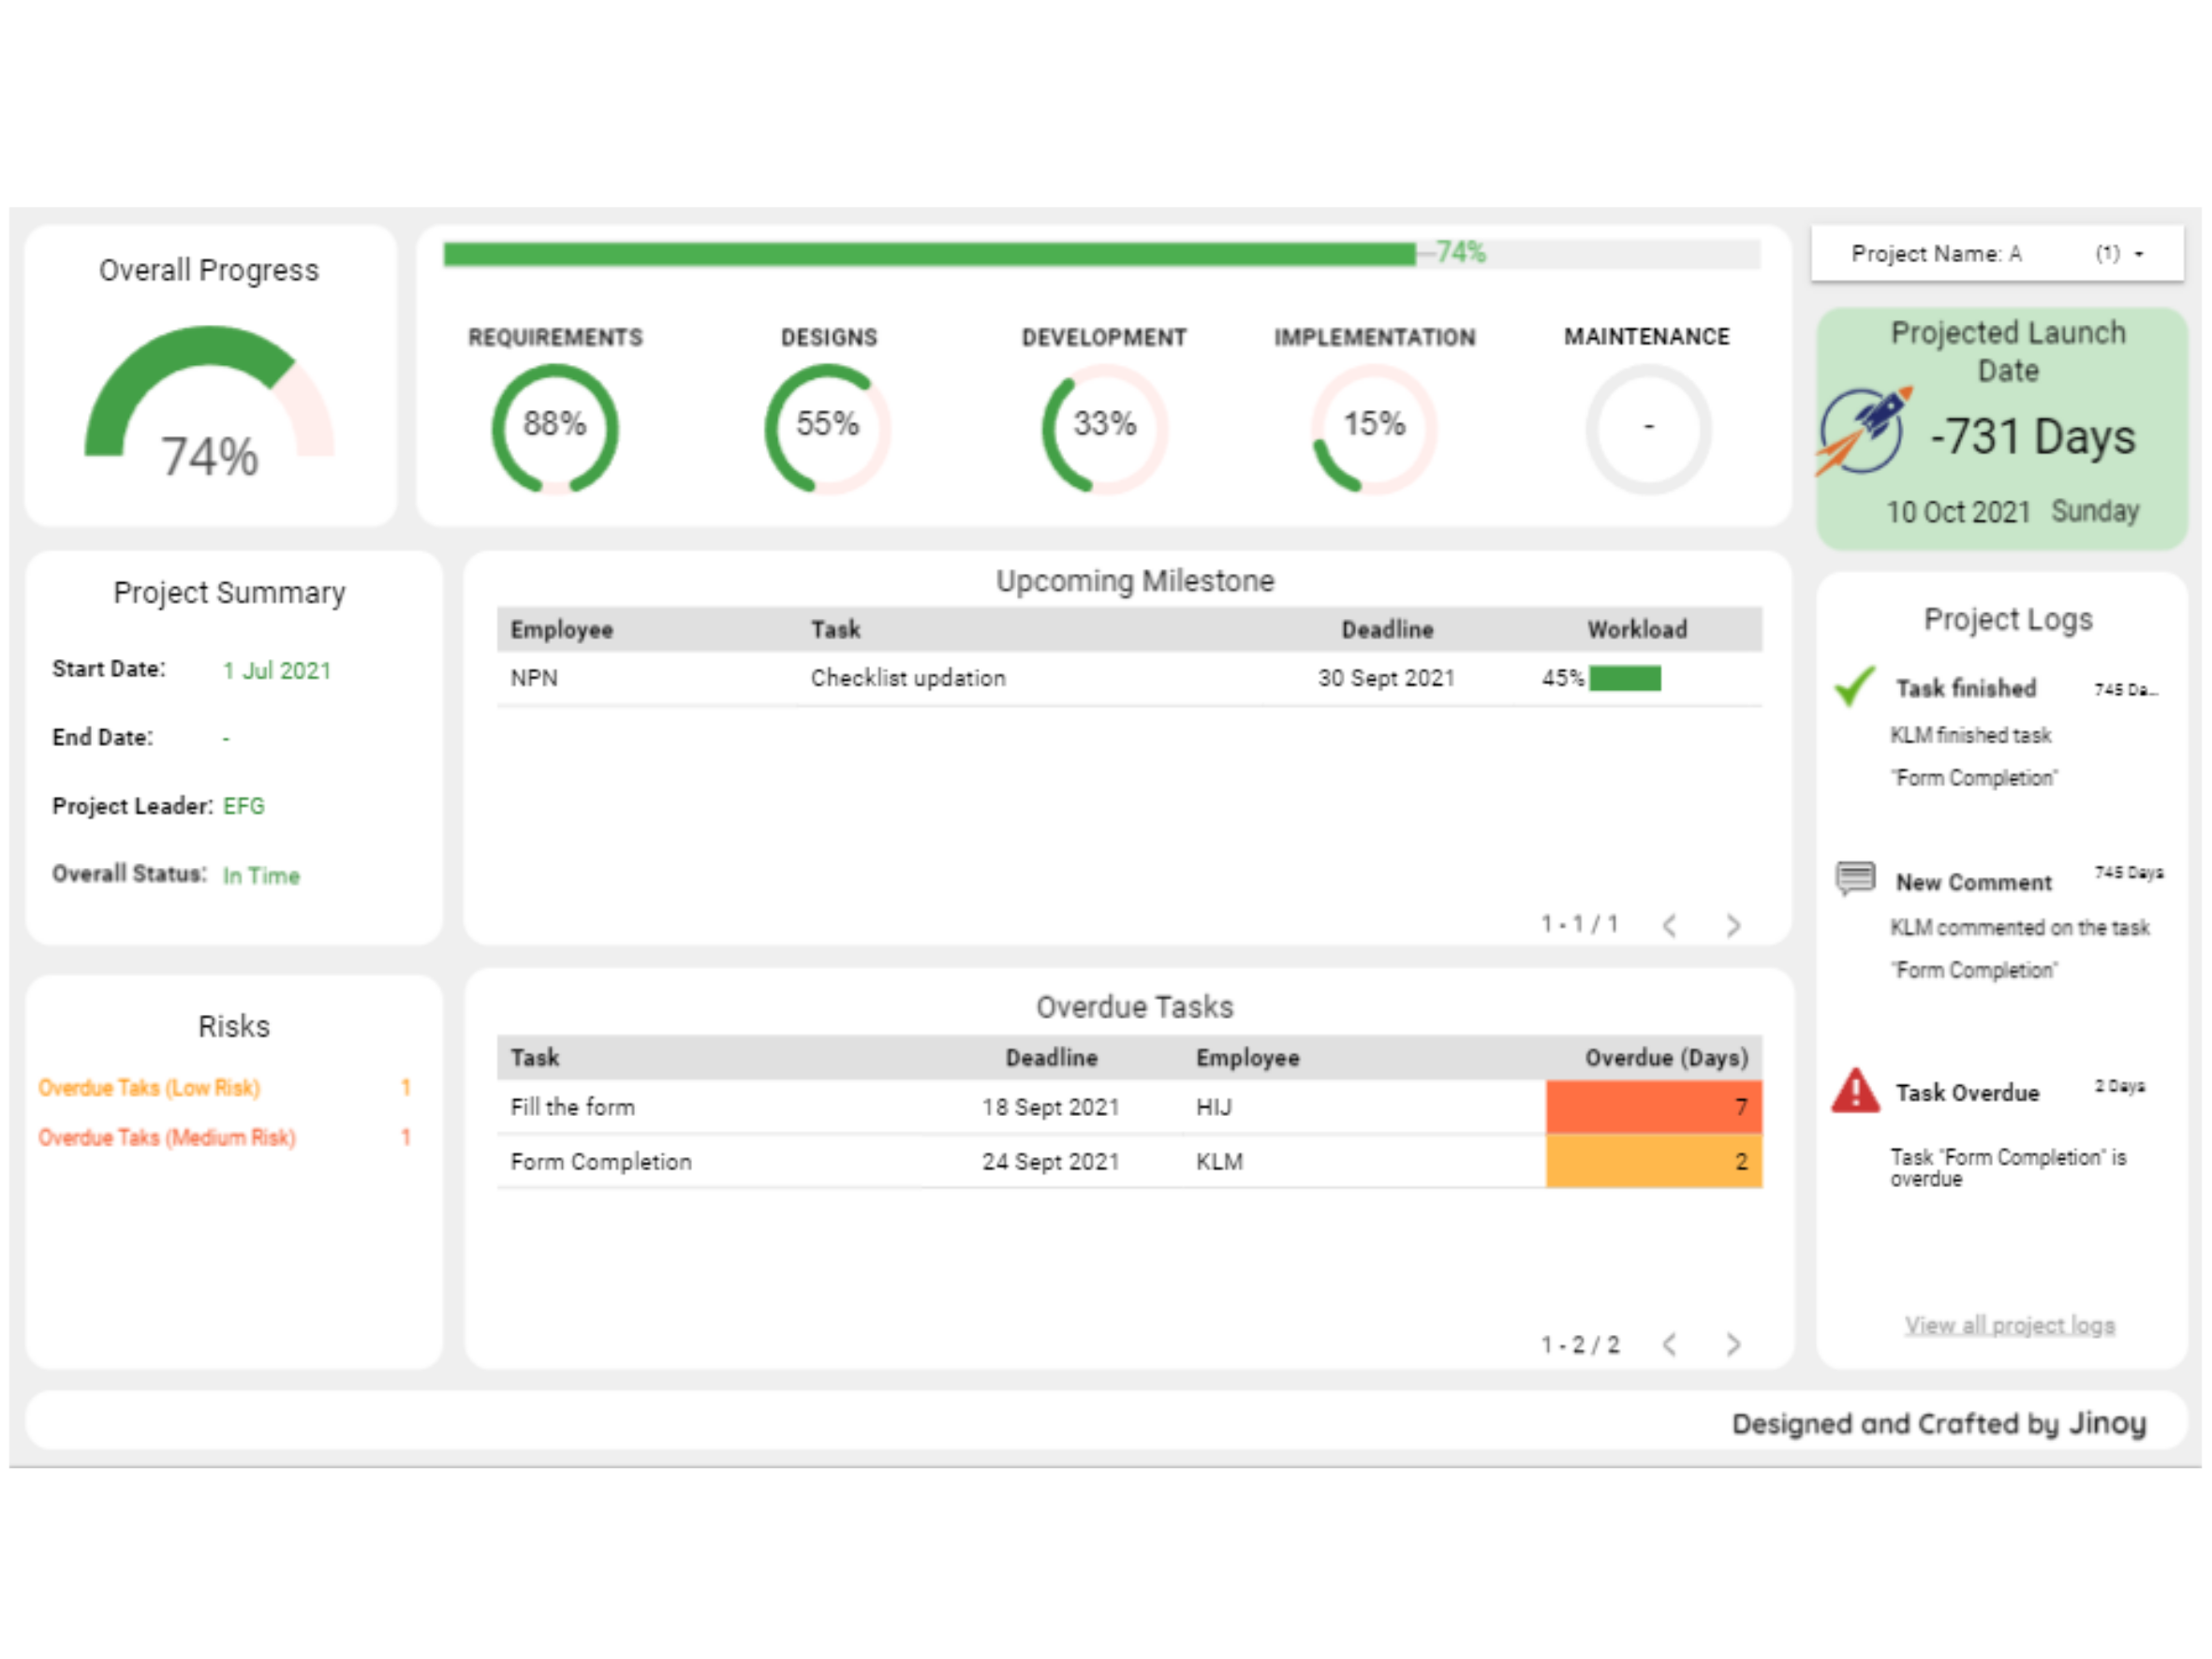Open View all project logs link
This screenshot has height=1659, width=2212.
2009,1325
